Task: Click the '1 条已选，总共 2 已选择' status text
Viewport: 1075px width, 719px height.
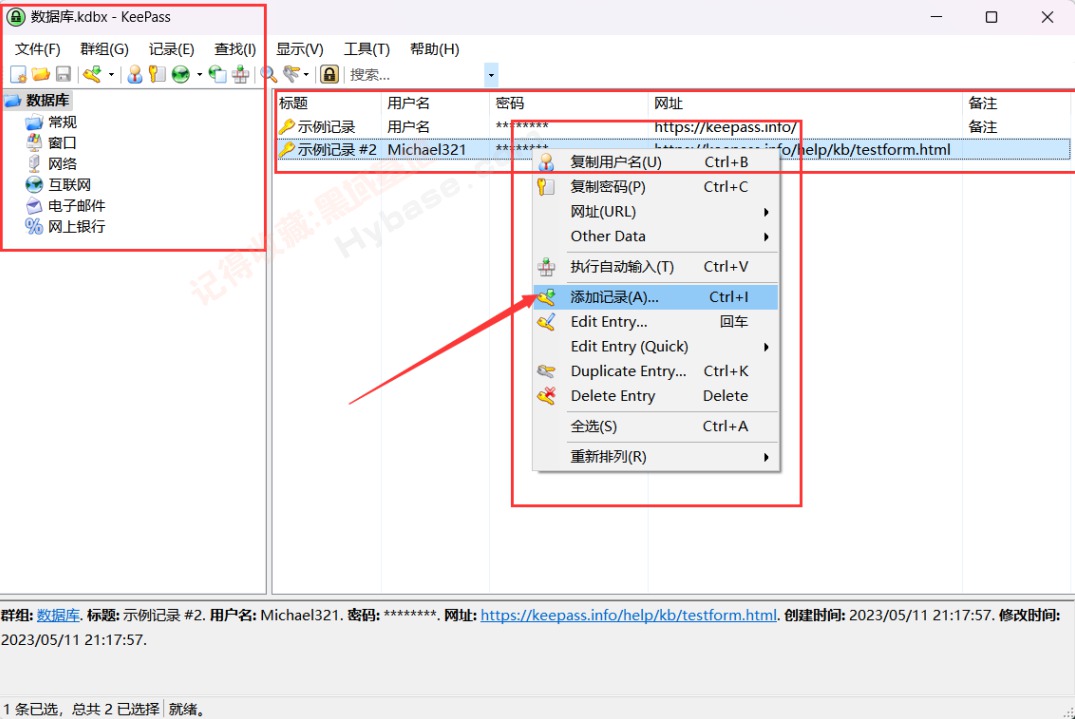Action: click(x=81, y=709)
